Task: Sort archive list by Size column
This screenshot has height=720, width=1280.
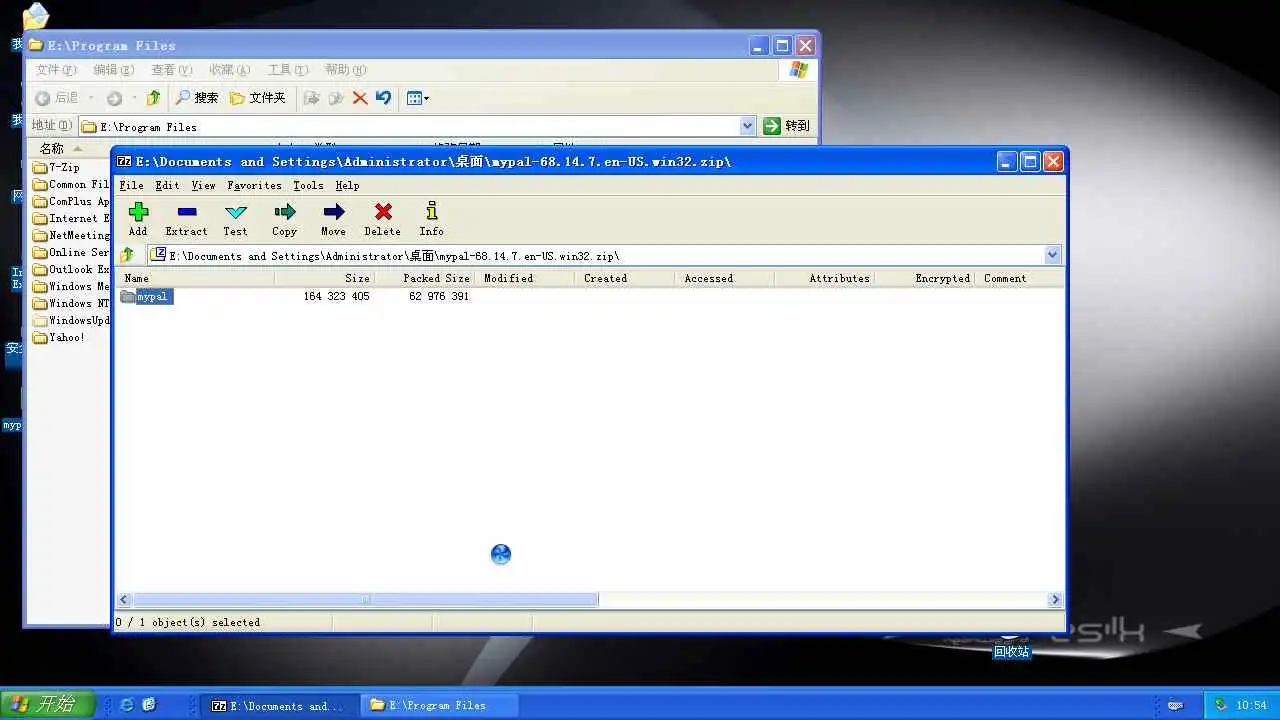Action: pos(324,278)
